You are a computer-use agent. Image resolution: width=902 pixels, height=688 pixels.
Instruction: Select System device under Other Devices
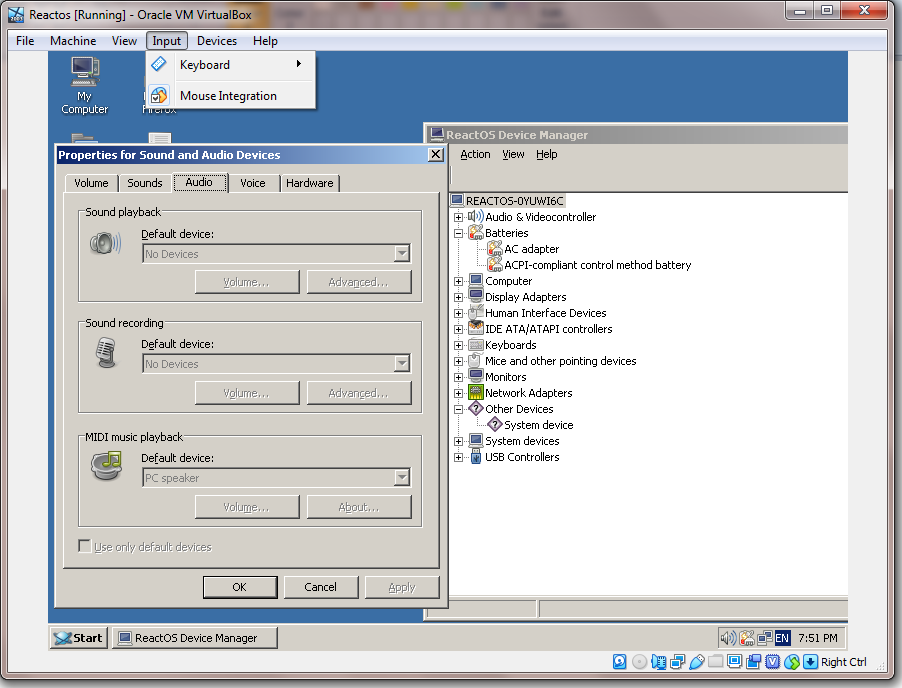click(x=538, y=425)
